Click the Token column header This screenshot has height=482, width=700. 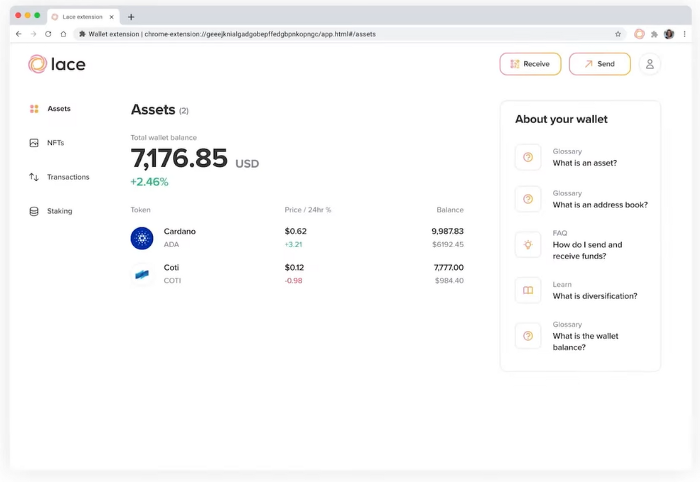140,210
